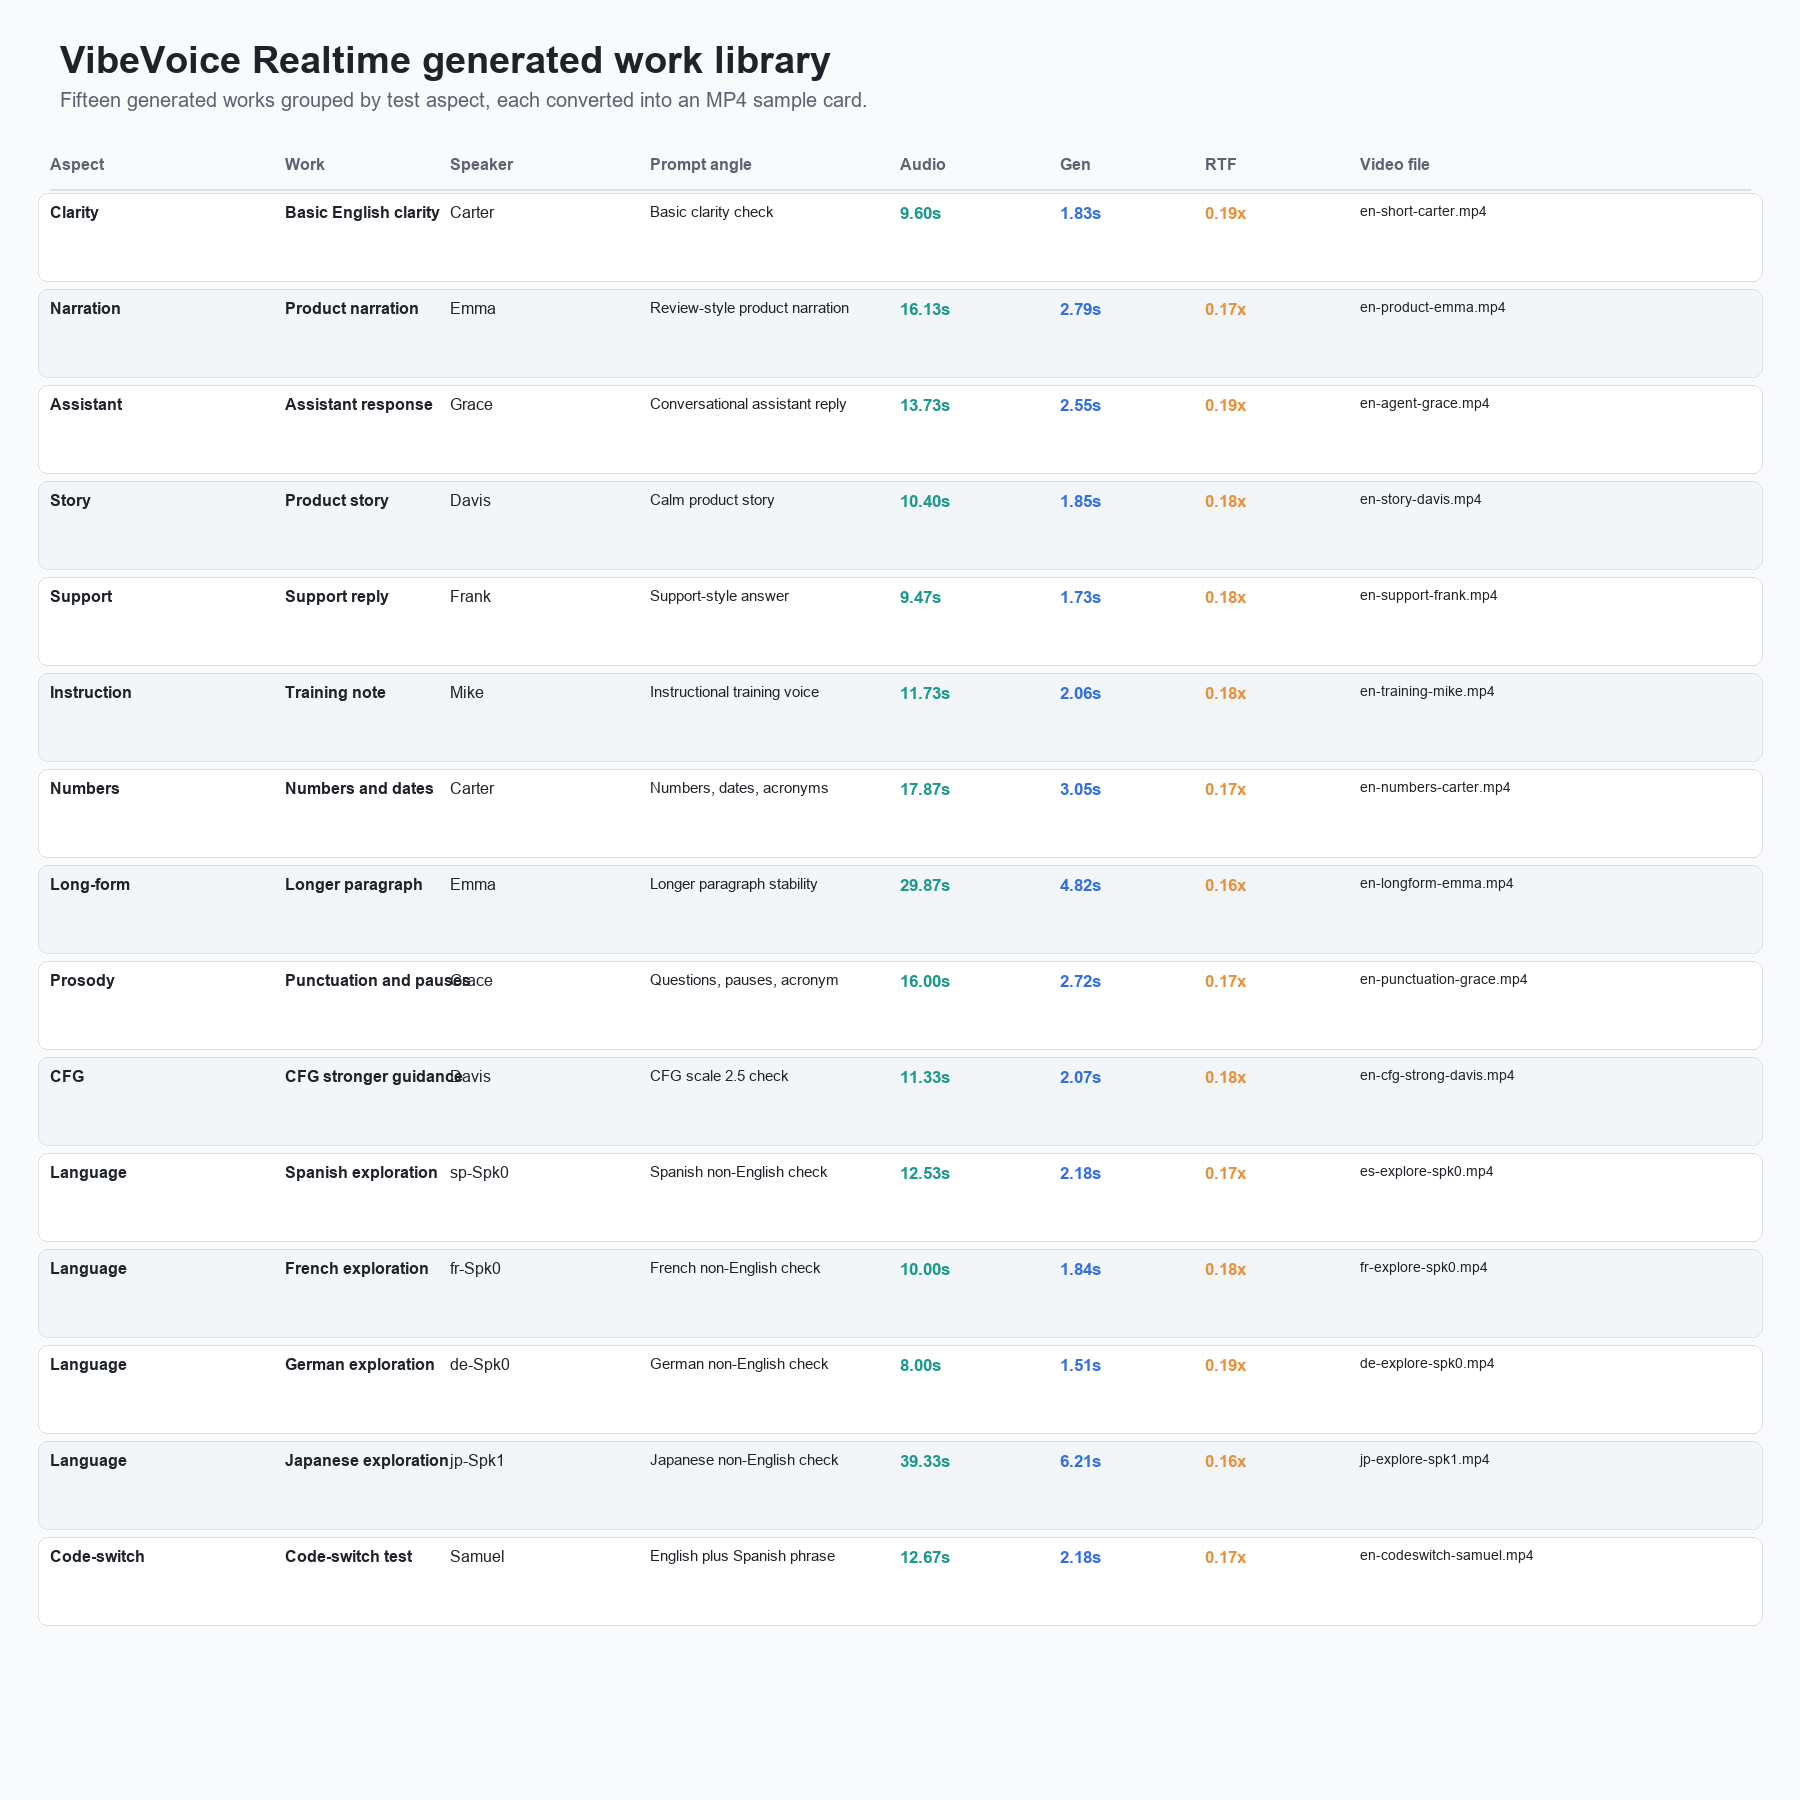Click the Japanese exploration work title
The image size is (1800, 1800).
tap(367, 1461)
